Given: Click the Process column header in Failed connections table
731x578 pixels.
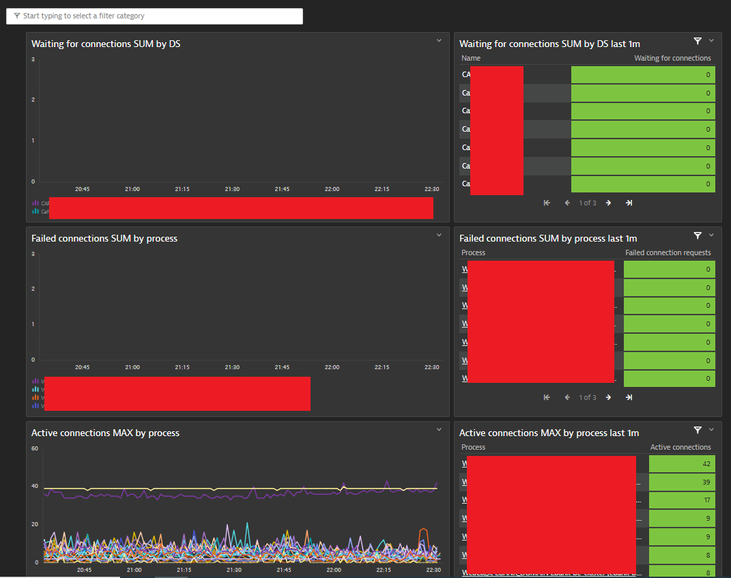Looking at the screenshot, I should [x=473, y=253].
